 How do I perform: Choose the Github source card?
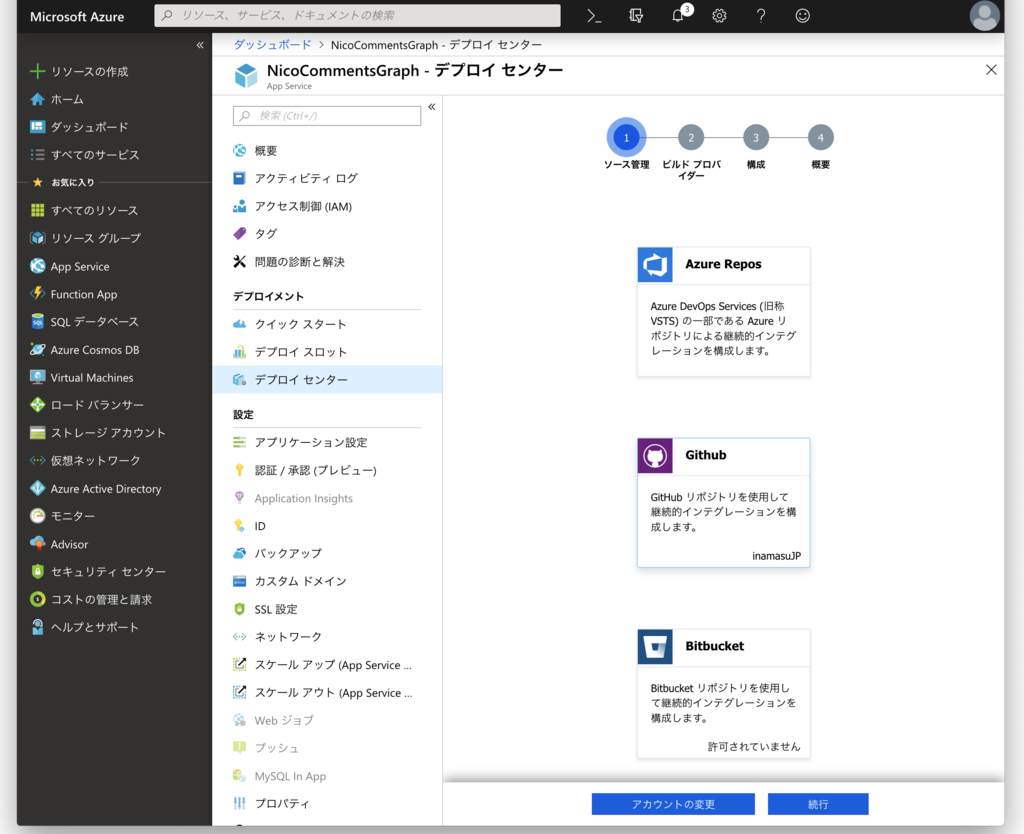click(724, 502)
